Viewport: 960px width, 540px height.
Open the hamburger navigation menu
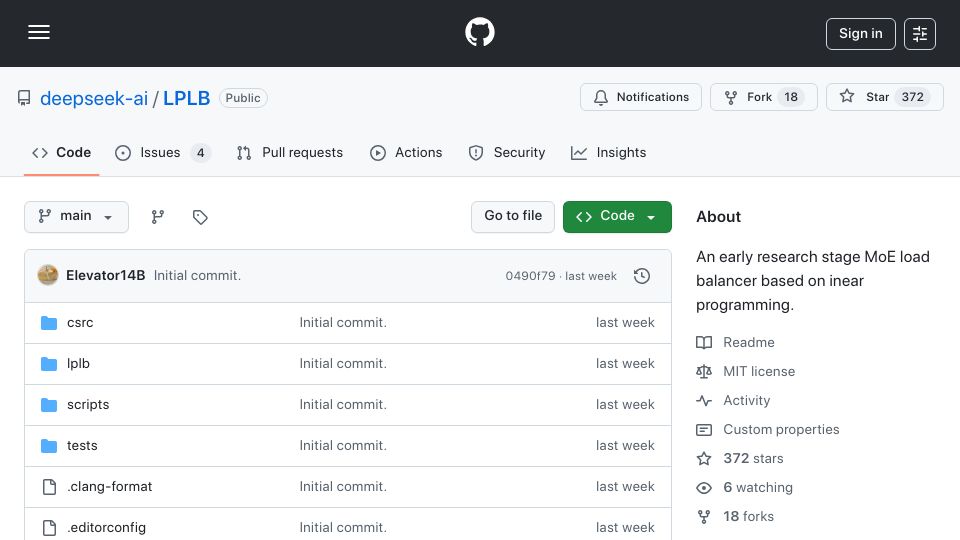tap(39, 32)
